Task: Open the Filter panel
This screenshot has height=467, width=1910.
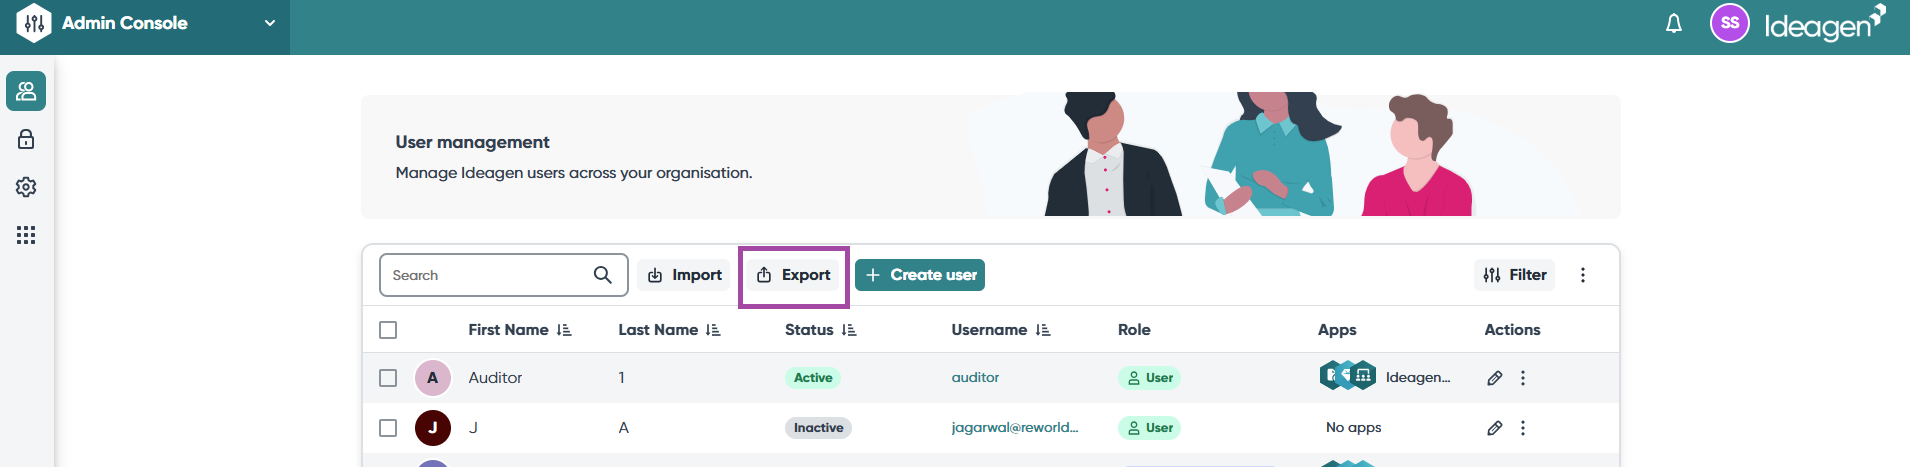Action: pyautogui.click(x=1515, y=275)
